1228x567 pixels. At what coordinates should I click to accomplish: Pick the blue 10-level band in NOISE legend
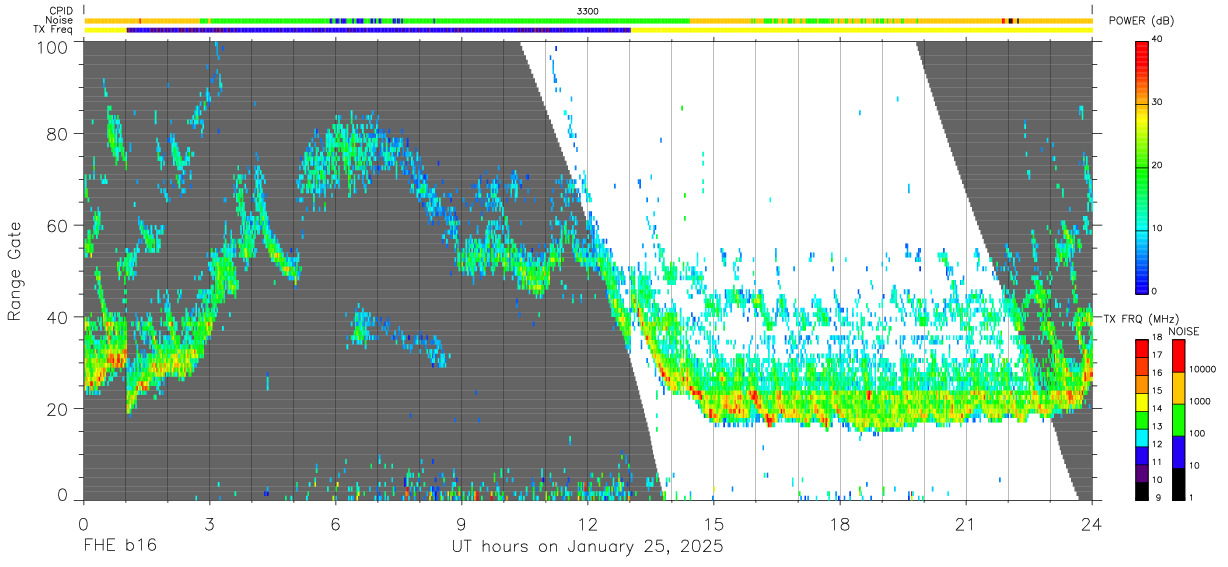click(1178, 452)
